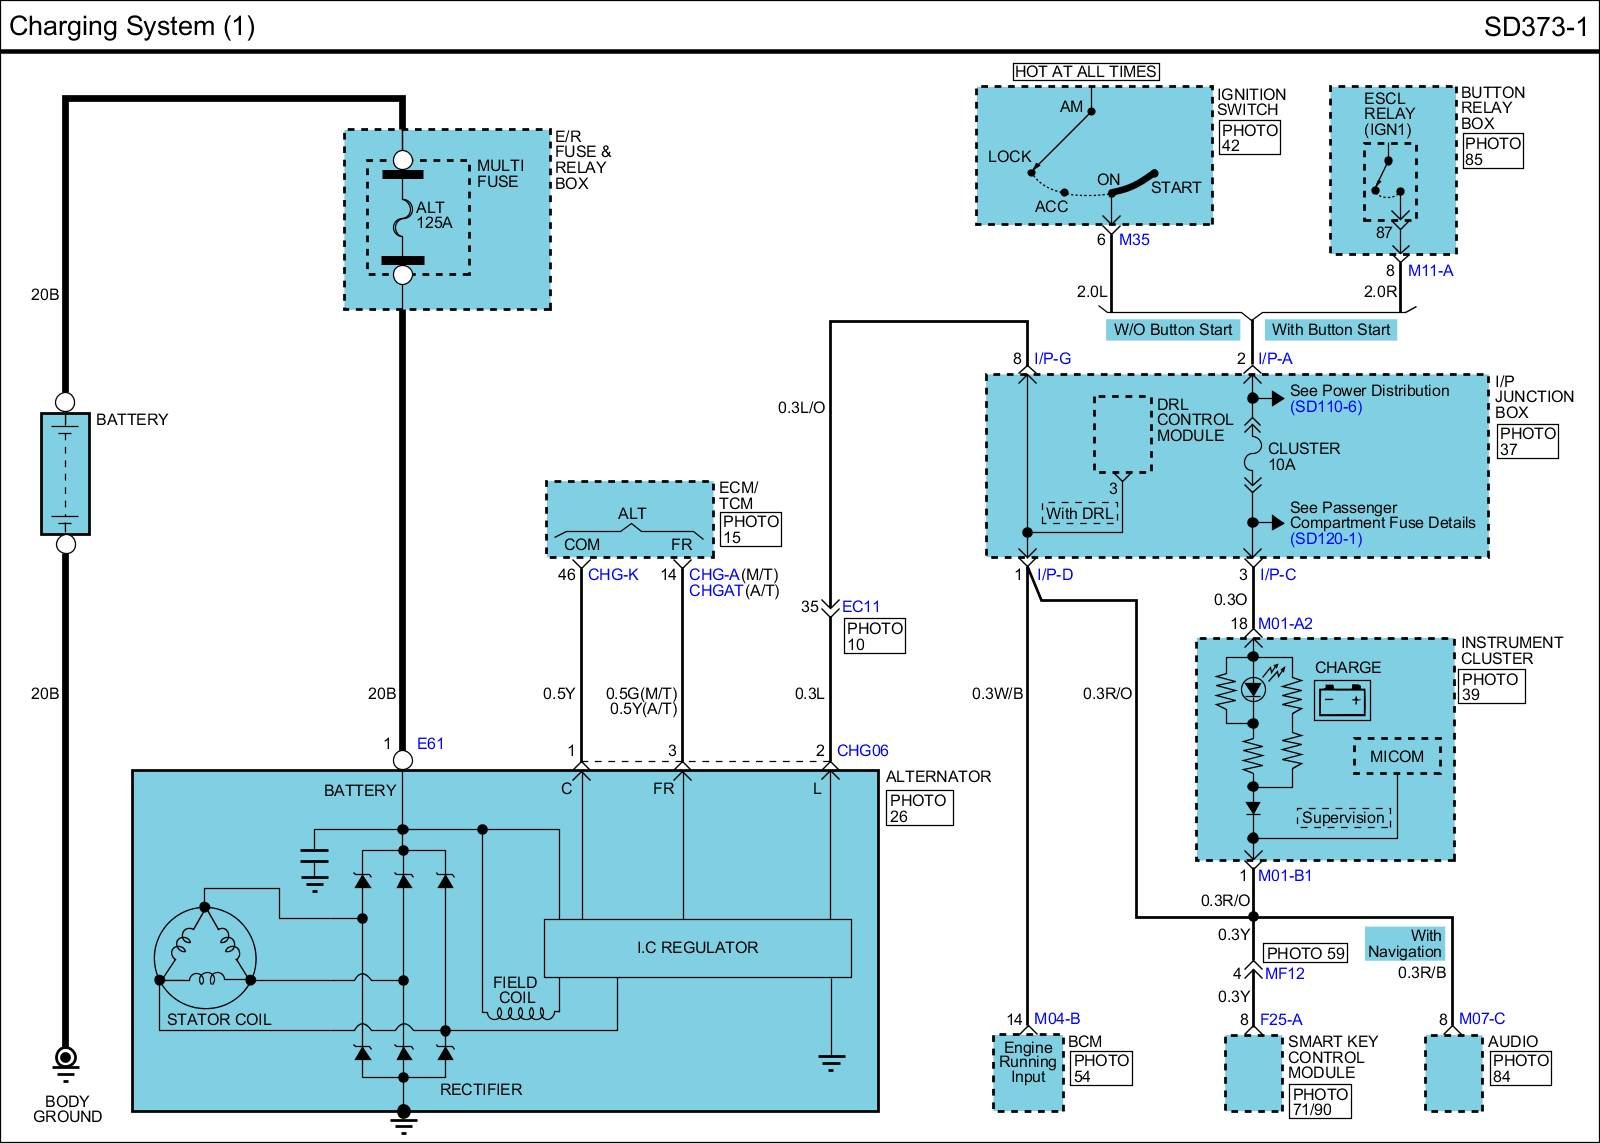Open PHOTO 39 for instrument cluster

(1490, 687)
